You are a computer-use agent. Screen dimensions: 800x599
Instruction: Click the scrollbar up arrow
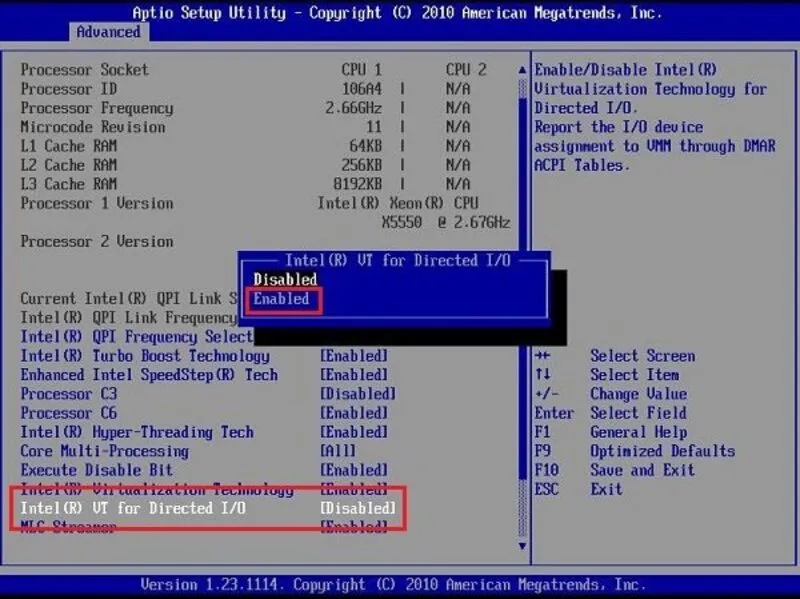point(521,70)
